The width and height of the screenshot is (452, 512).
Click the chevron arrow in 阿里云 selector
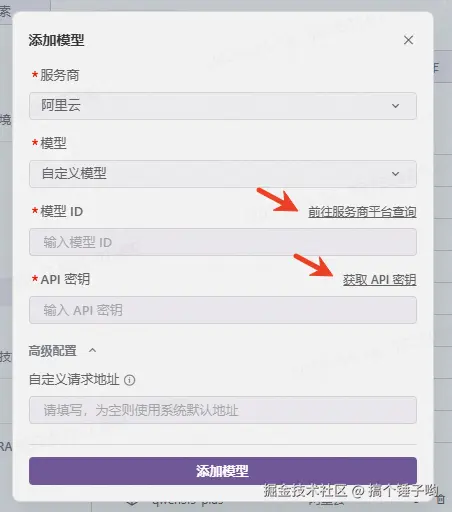click(395, 106)
